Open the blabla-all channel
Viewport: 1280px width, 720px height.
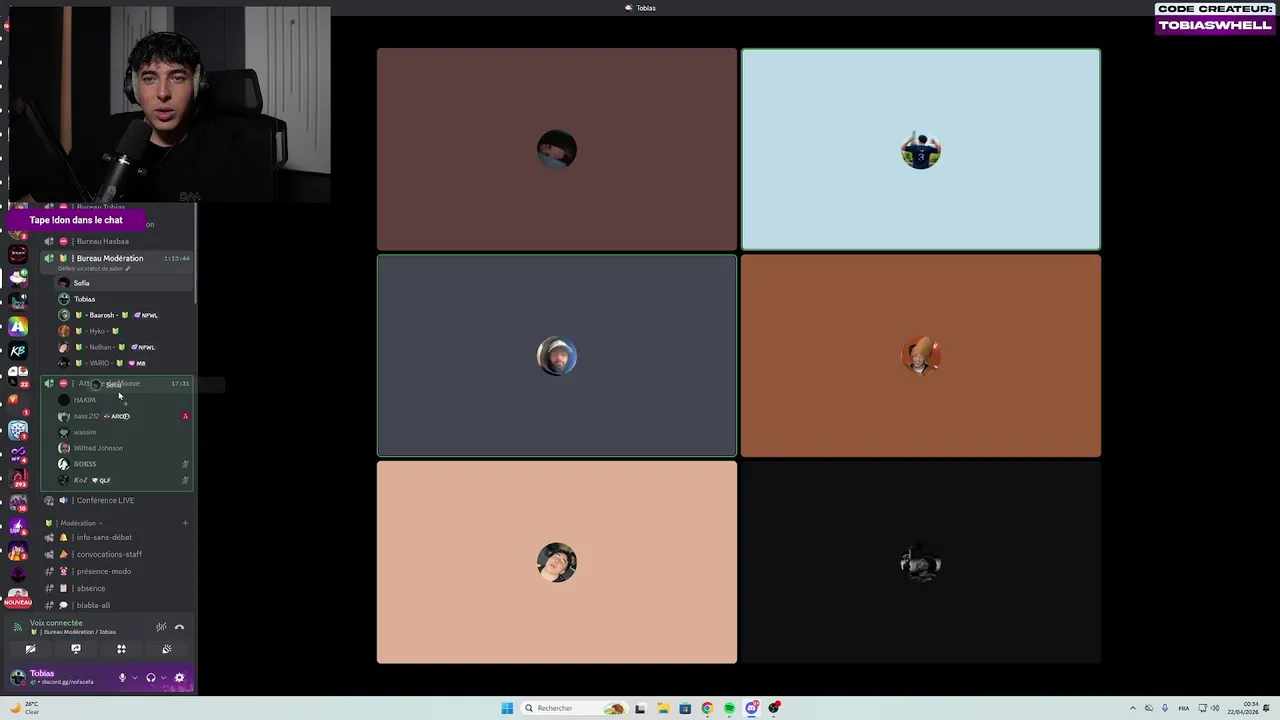[x=117, y=605]
